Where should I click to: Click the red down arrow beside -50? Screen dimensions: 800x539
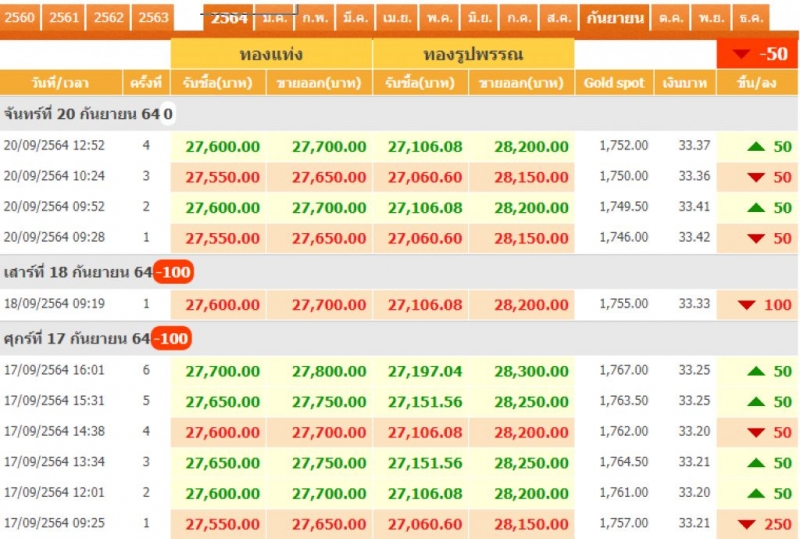pos(741,54)
